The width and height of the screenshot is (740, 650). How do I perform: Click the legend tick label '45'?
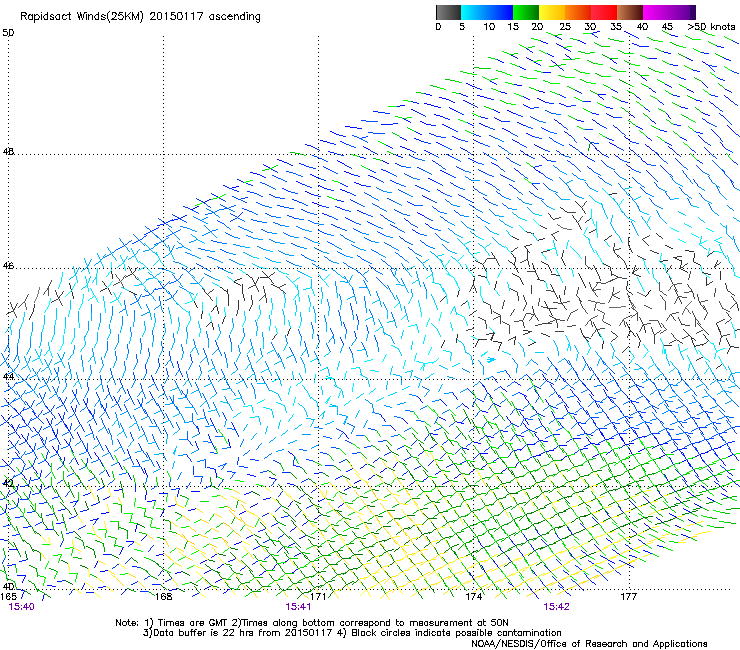(x=667, y=27)
